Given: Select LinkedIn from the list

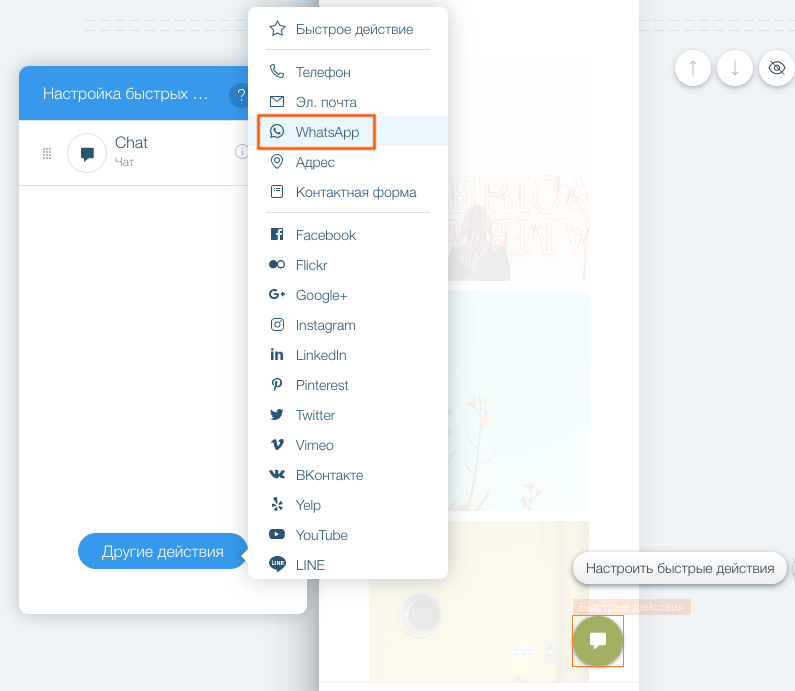Looking at the screenshot, I should 321,355.
